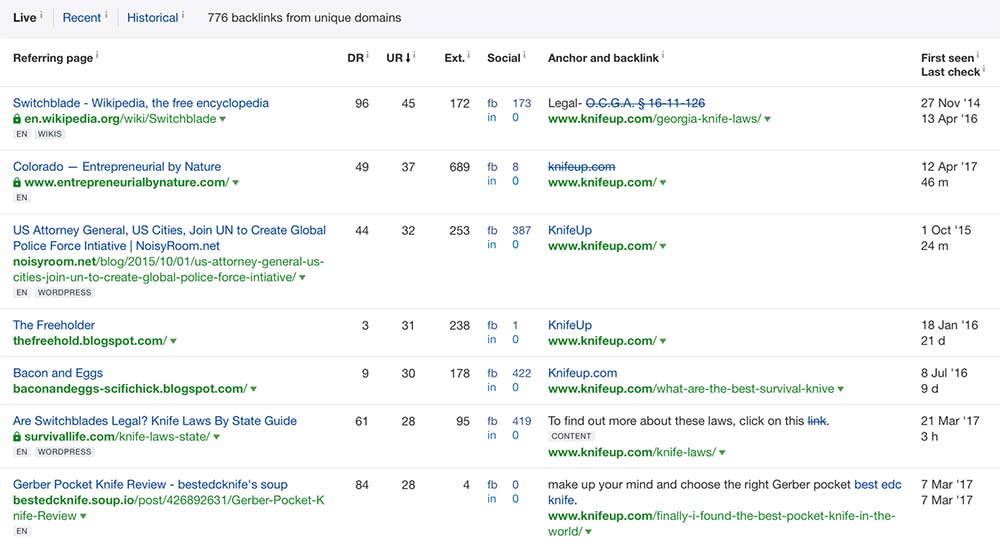1000x546 pixels.
Task: Sort by the Ext. column header
Action: tap(455, 58)
